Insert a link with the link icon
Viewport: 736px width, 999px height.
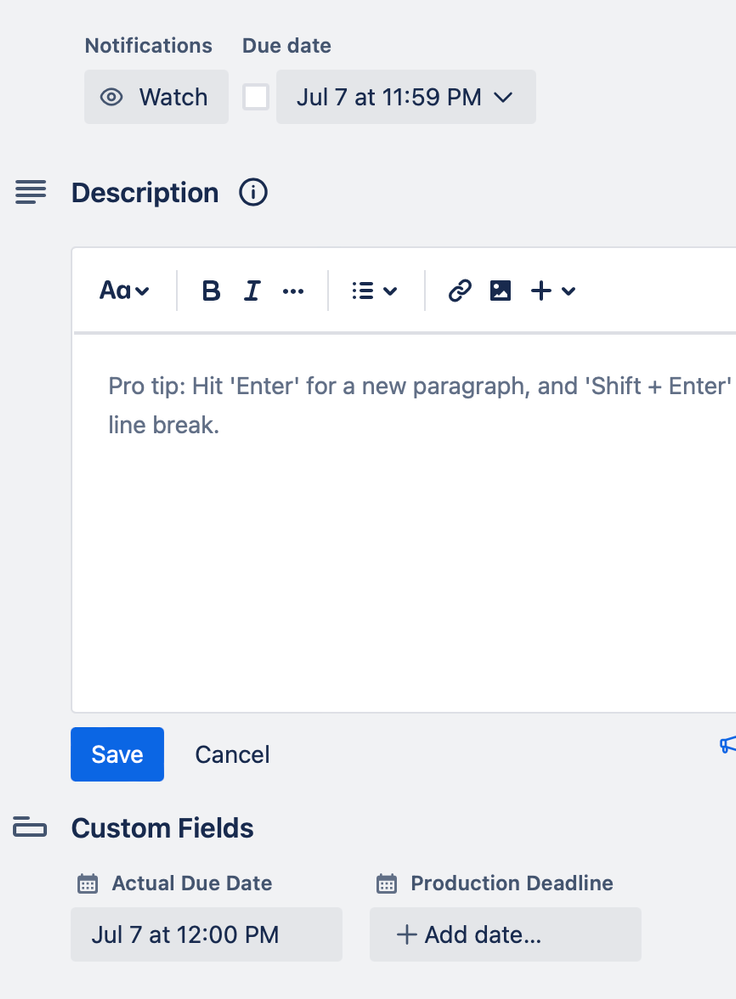coord(459,291)
